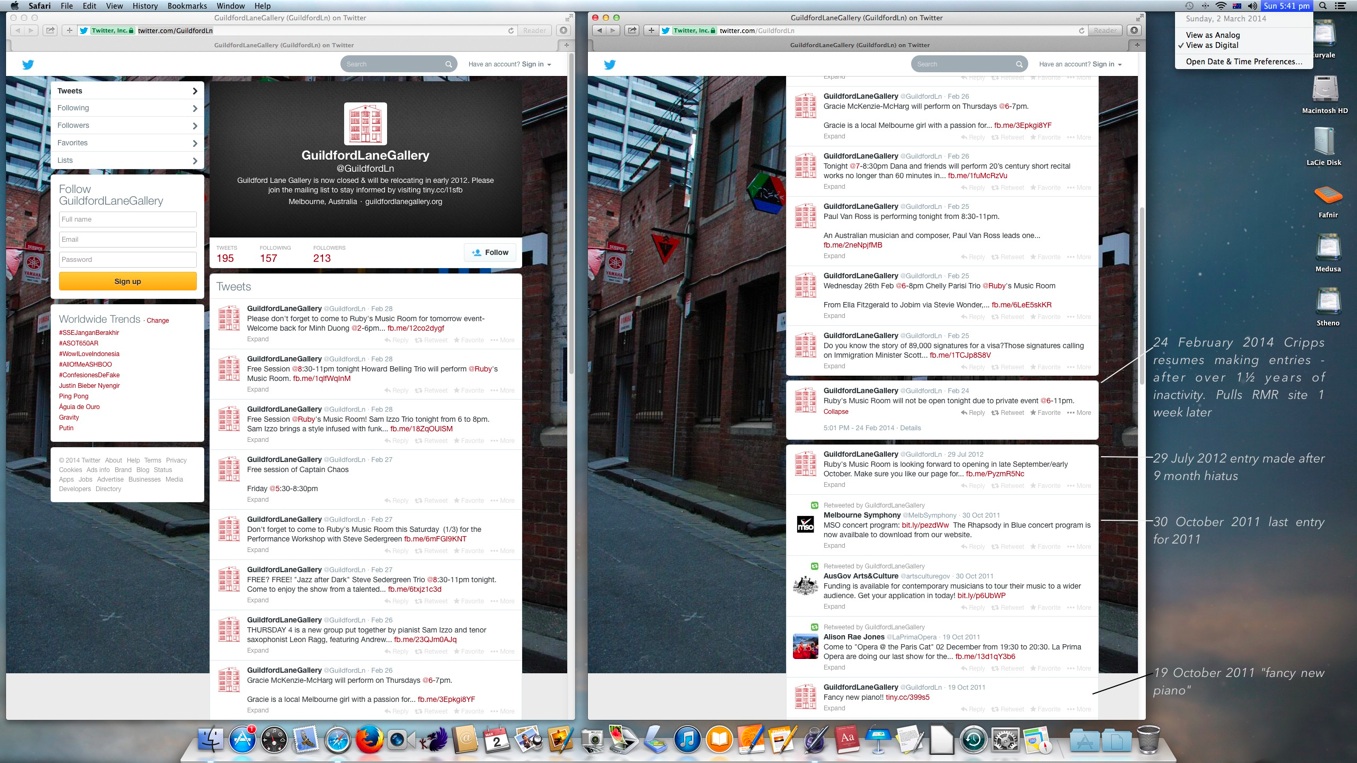Expand the Following sidebar row
1357x763 pixels.
click(127, 108)
